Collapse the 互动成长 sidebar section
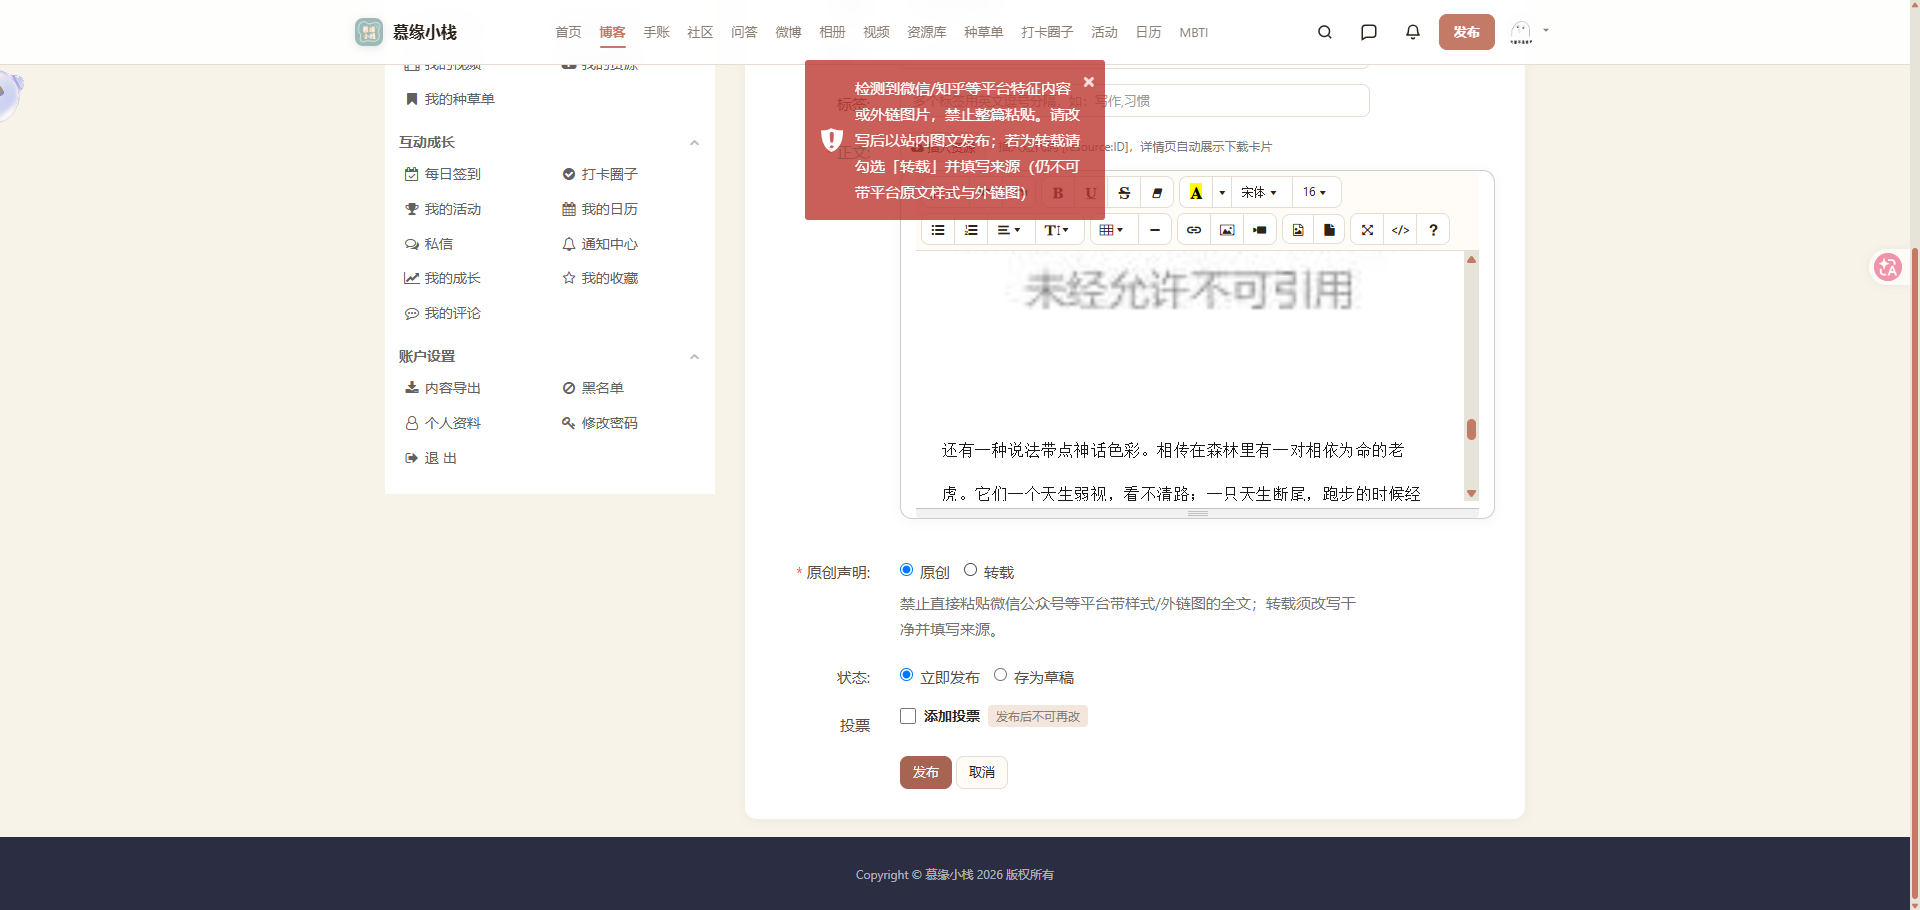Viewport: 1920px width, 910px height. (694, 143)
